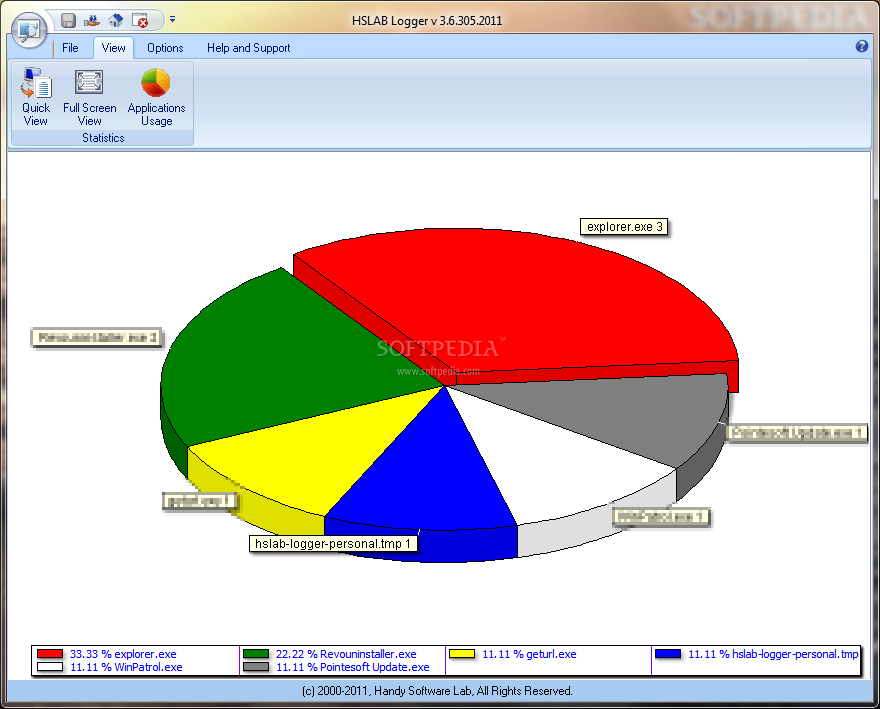880x709 pixels.
Task: Select the View ribbon tab
Action: (x=113, y=48)
